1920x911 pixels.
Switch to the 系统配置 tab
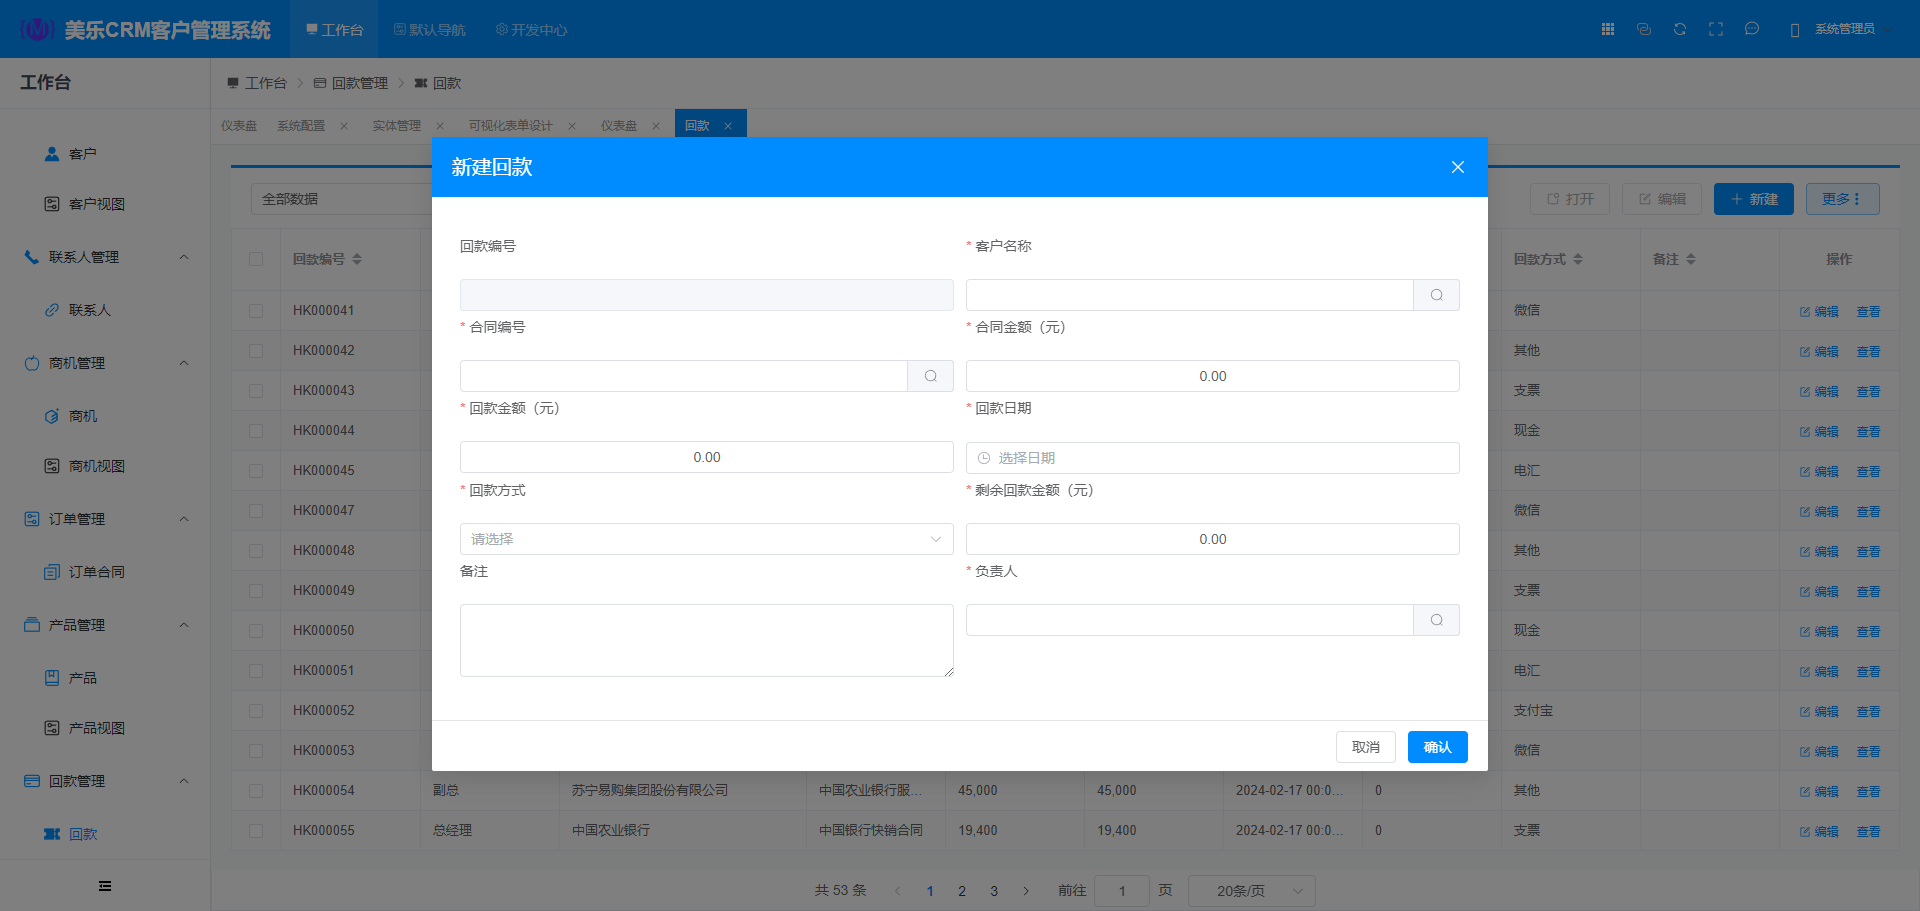pos(301,126)
